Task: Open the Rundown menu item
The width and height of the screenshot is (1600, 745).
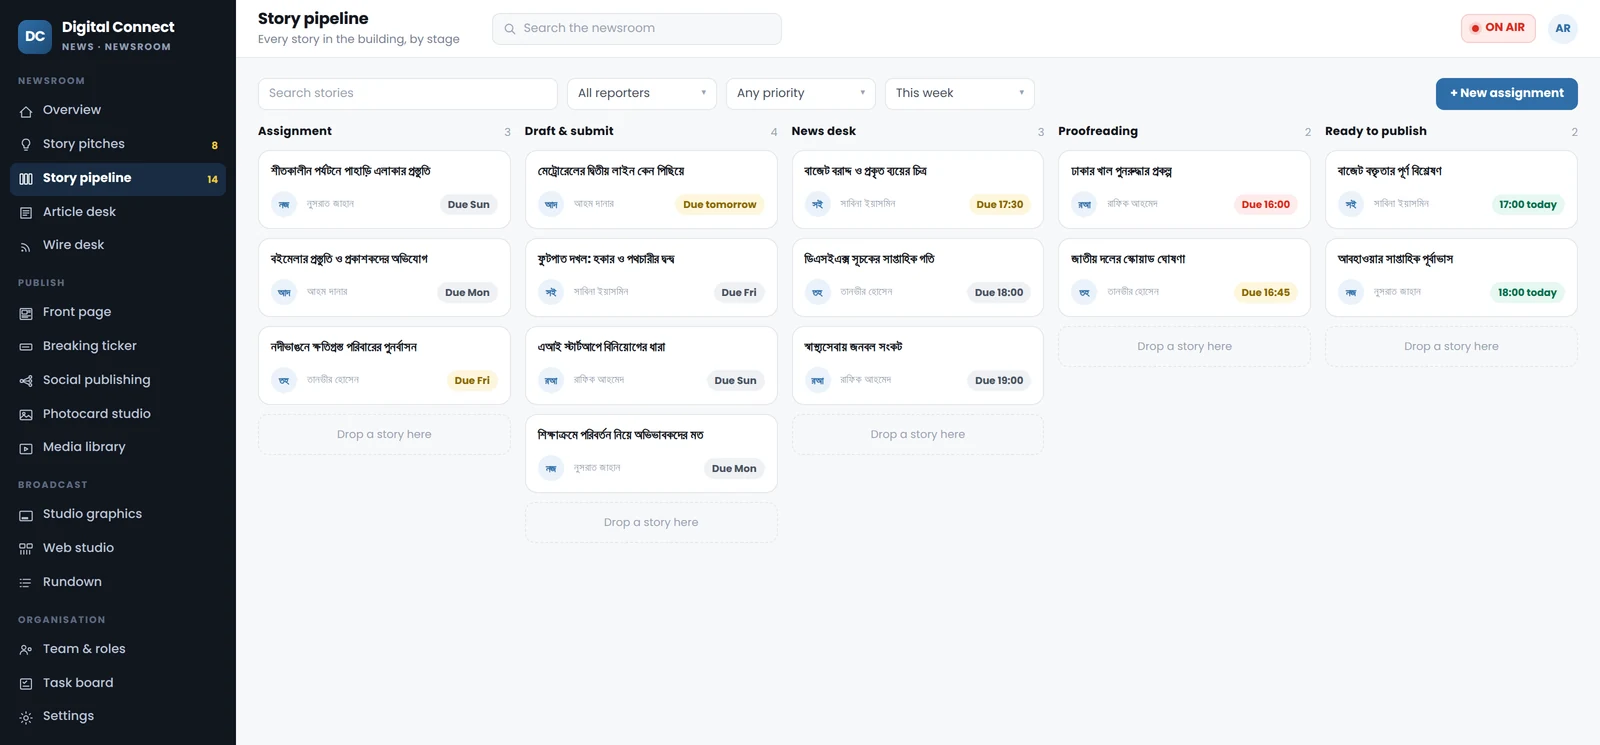Action: coord(118,582)
